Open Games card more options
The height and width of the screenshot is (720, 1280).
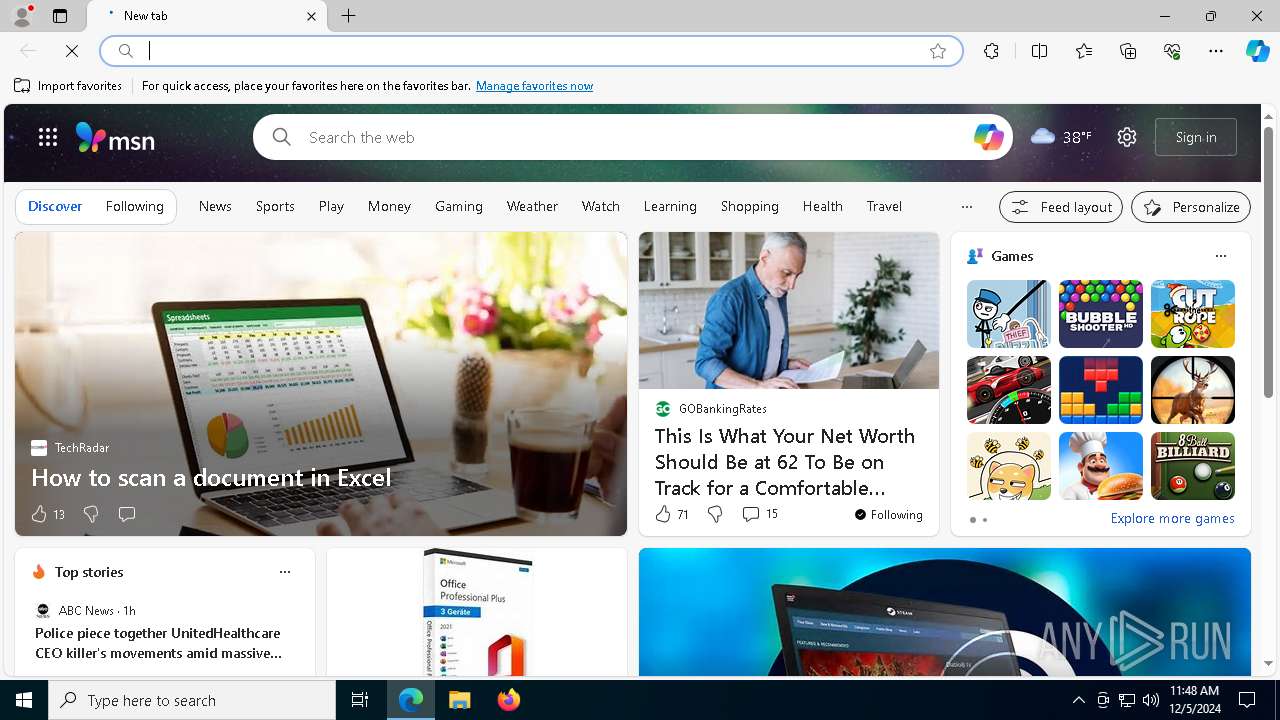[1221, 256]
